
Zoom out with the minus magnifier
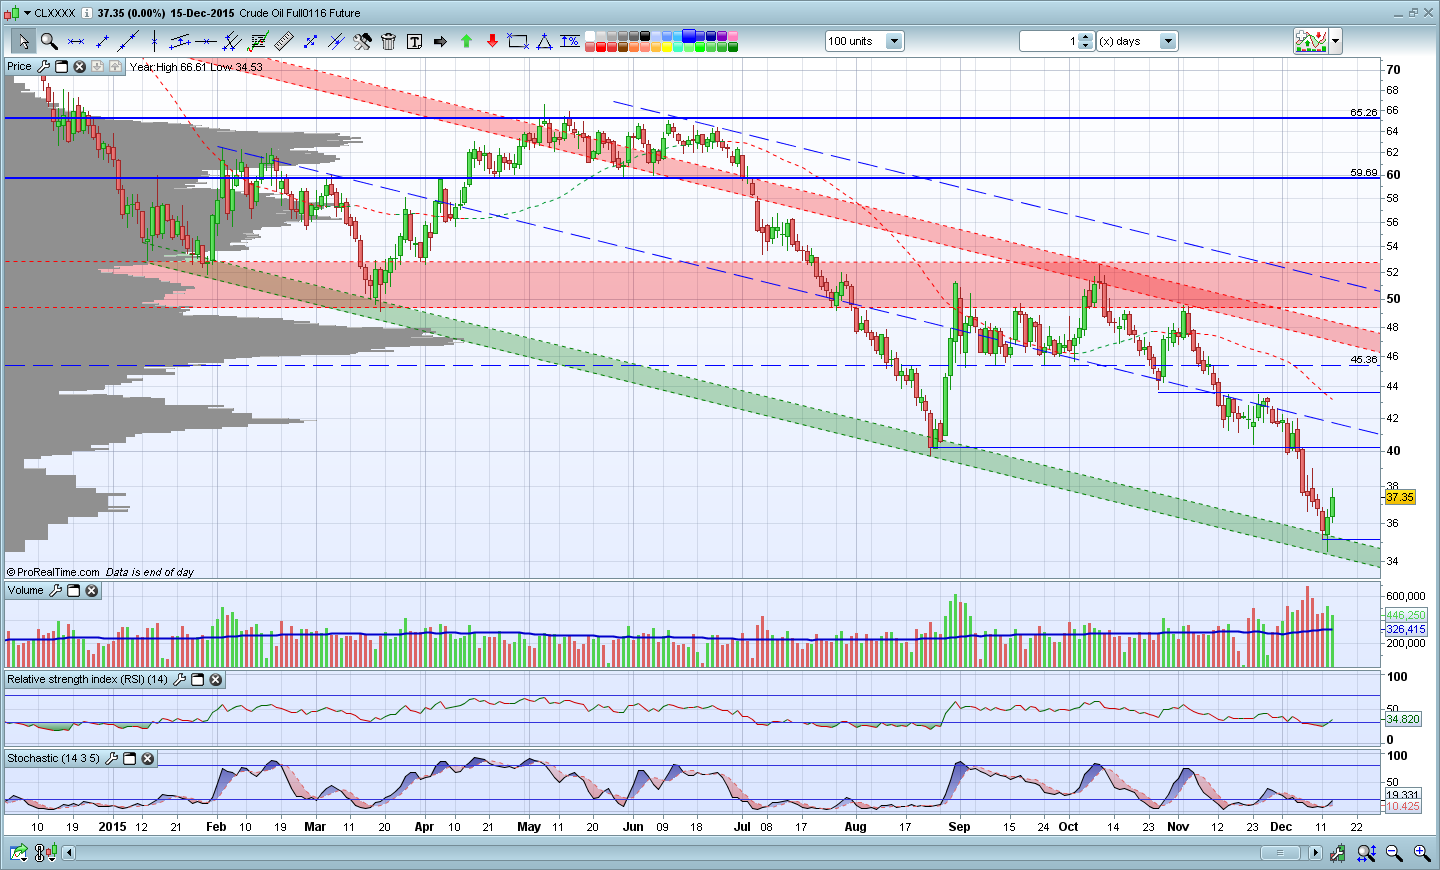[x=1393, y=853]
